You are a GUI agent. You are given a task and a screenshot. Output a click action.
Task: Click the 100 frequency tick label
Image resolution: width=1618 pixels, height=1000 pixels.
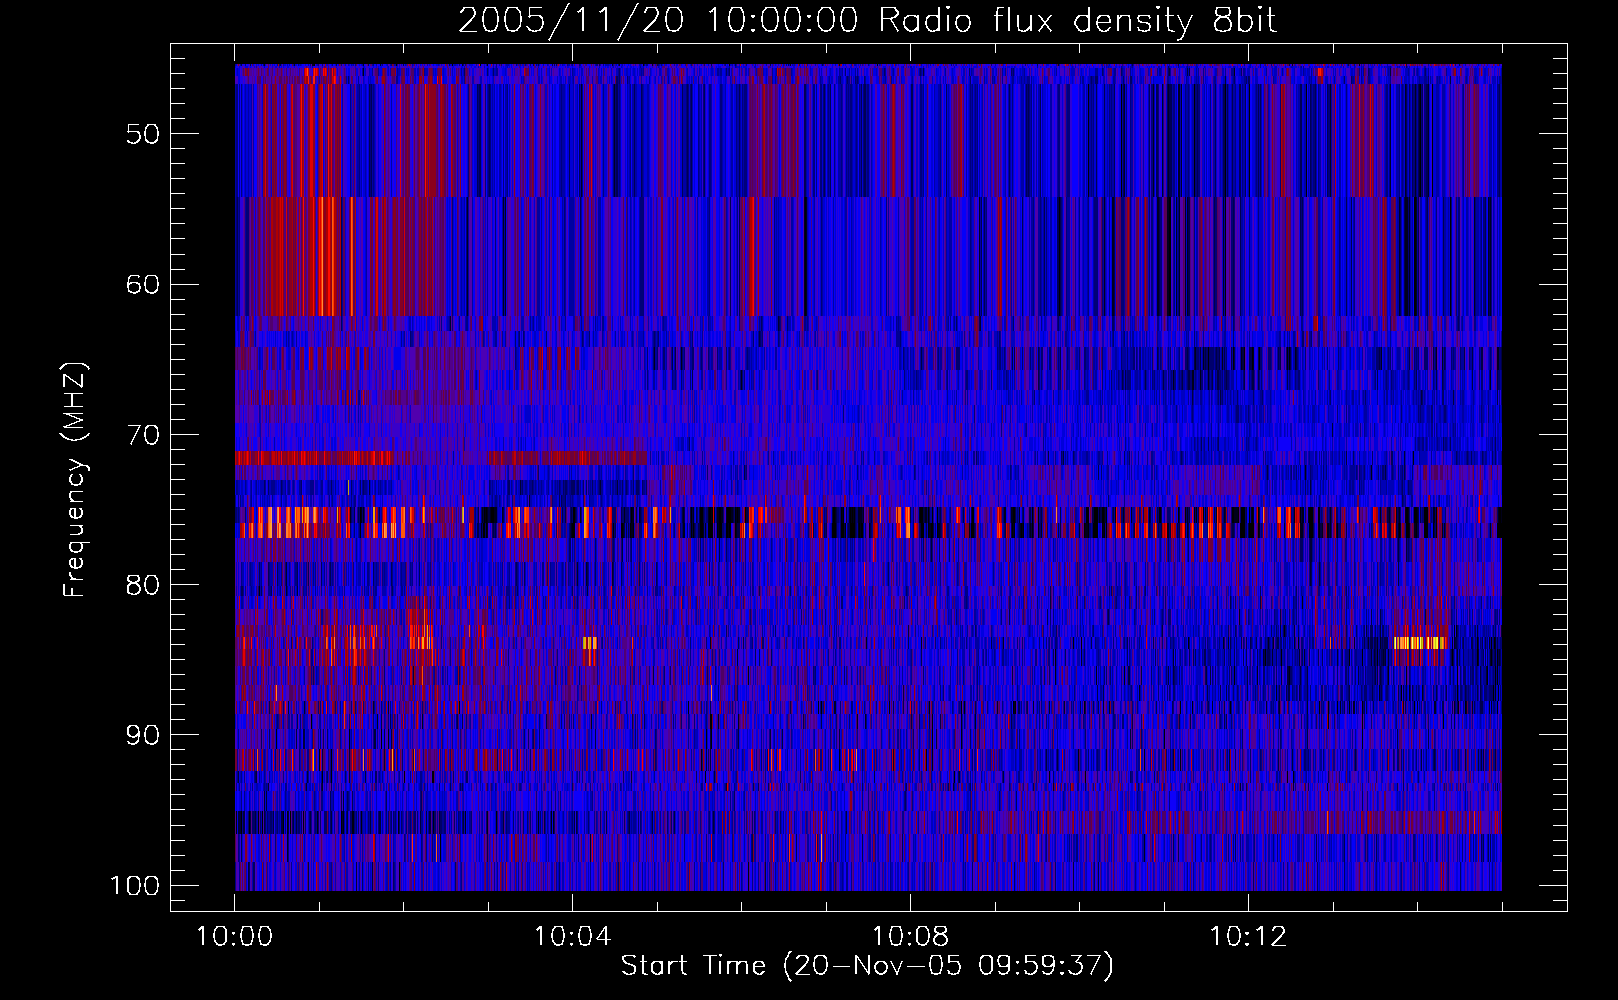coord(135,886)
